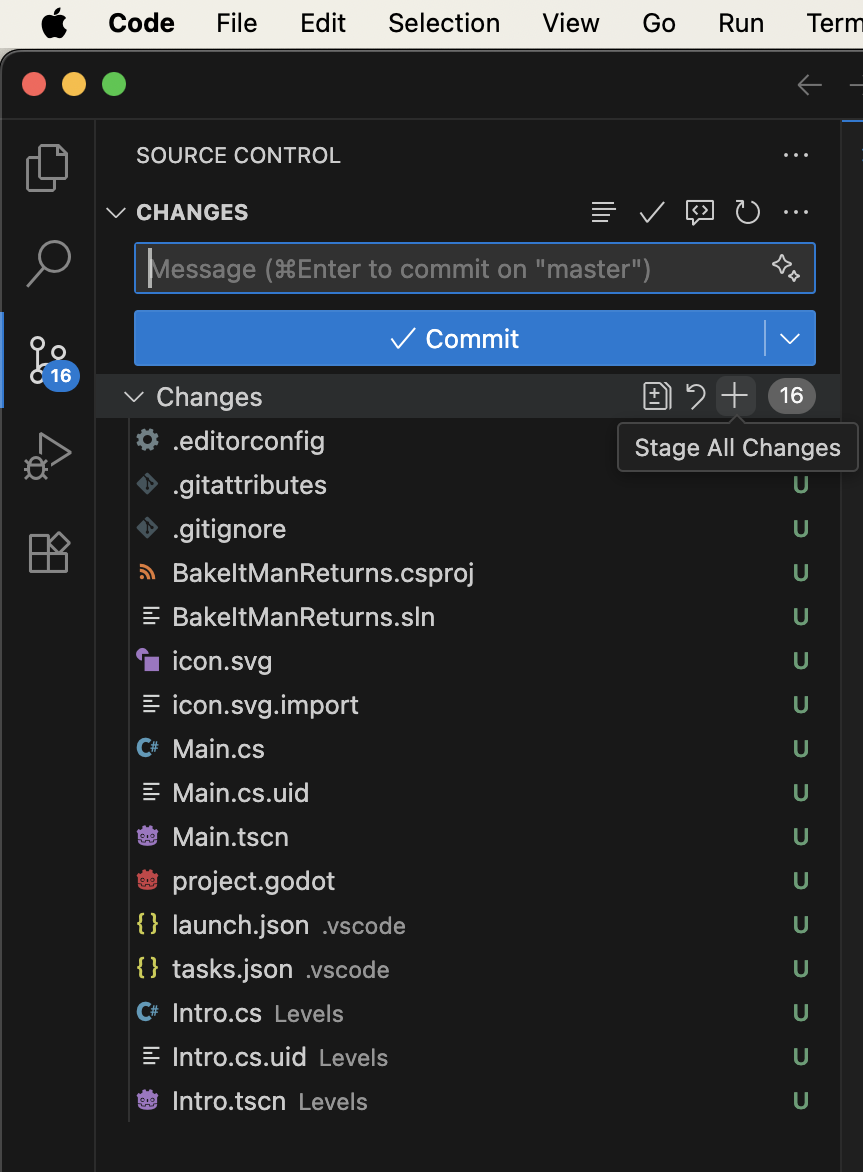Screen dimensions: 863x1172
Task: Generate commit message with sparkle icon
Action: click(786, 268)
